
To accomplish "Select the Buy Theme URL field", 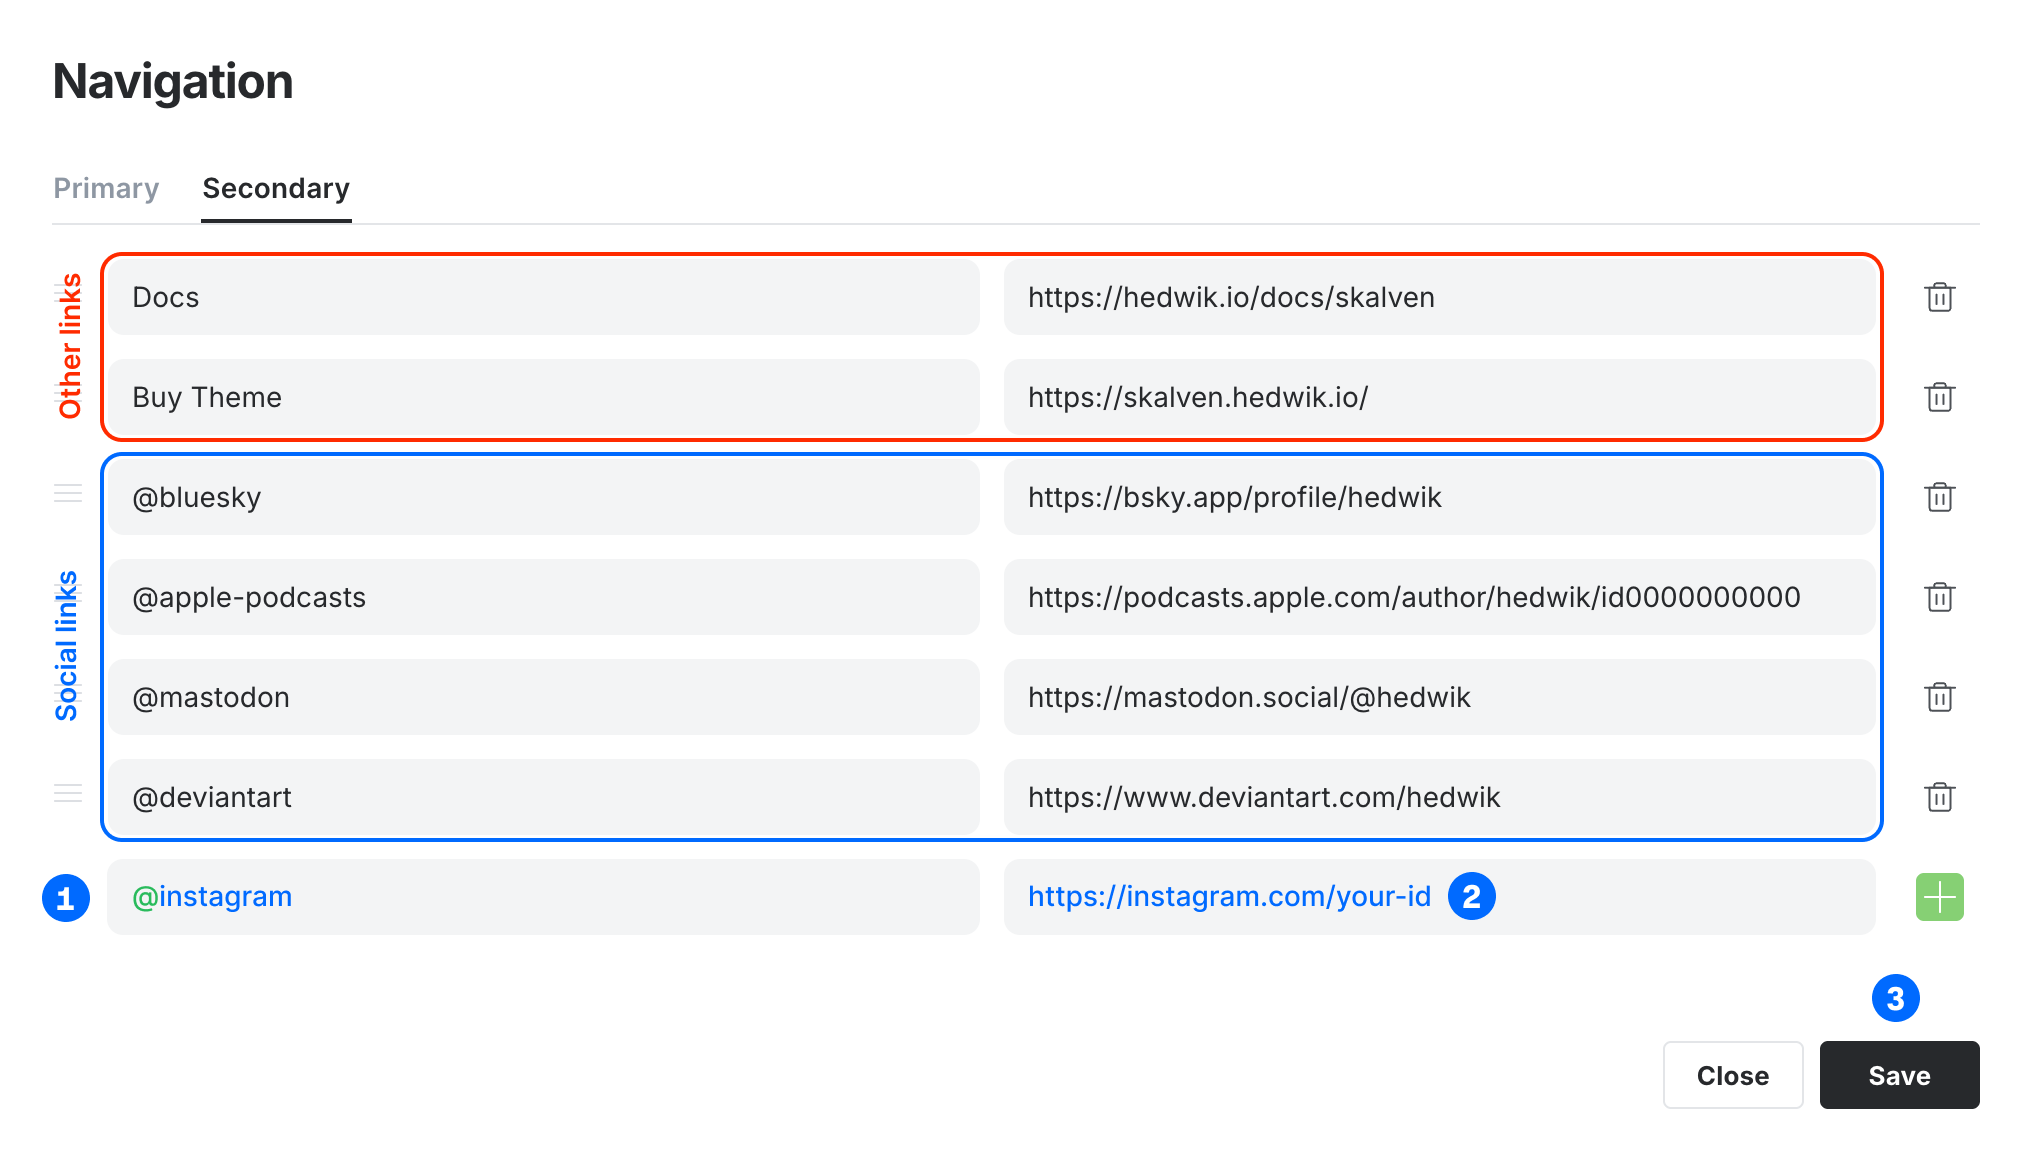I will pos(1440,397).
